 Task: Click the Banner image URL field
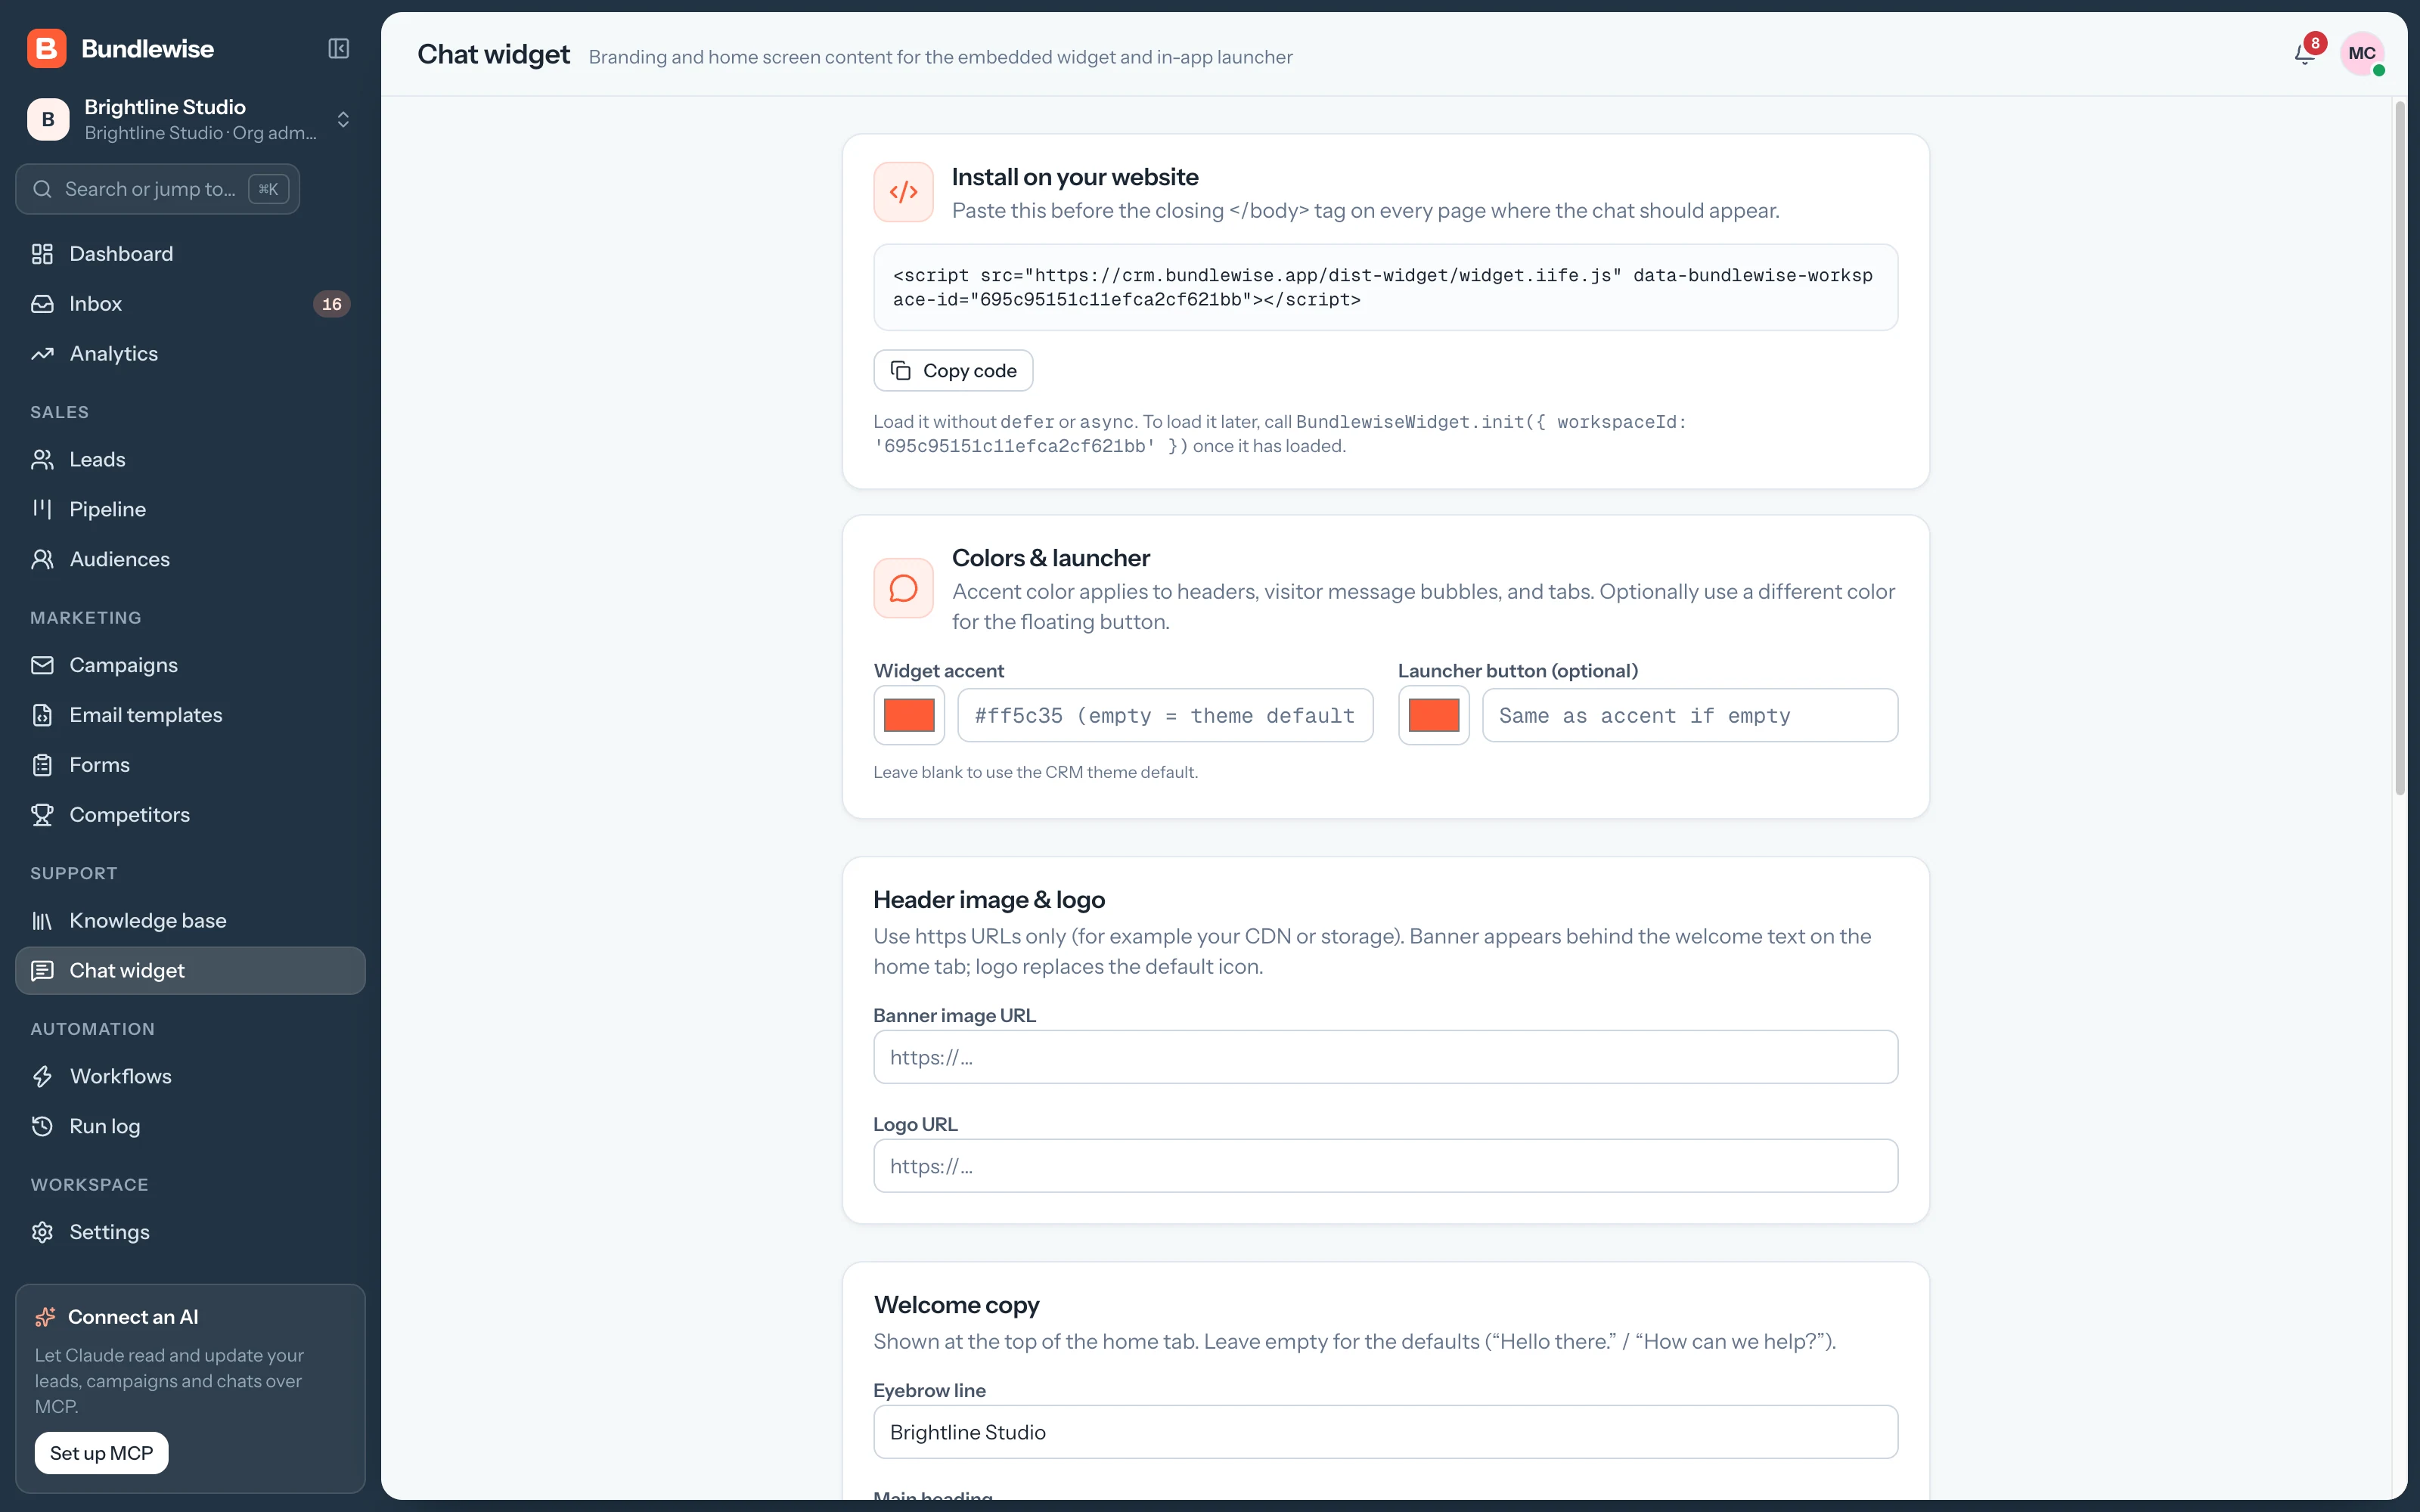1385,1057
